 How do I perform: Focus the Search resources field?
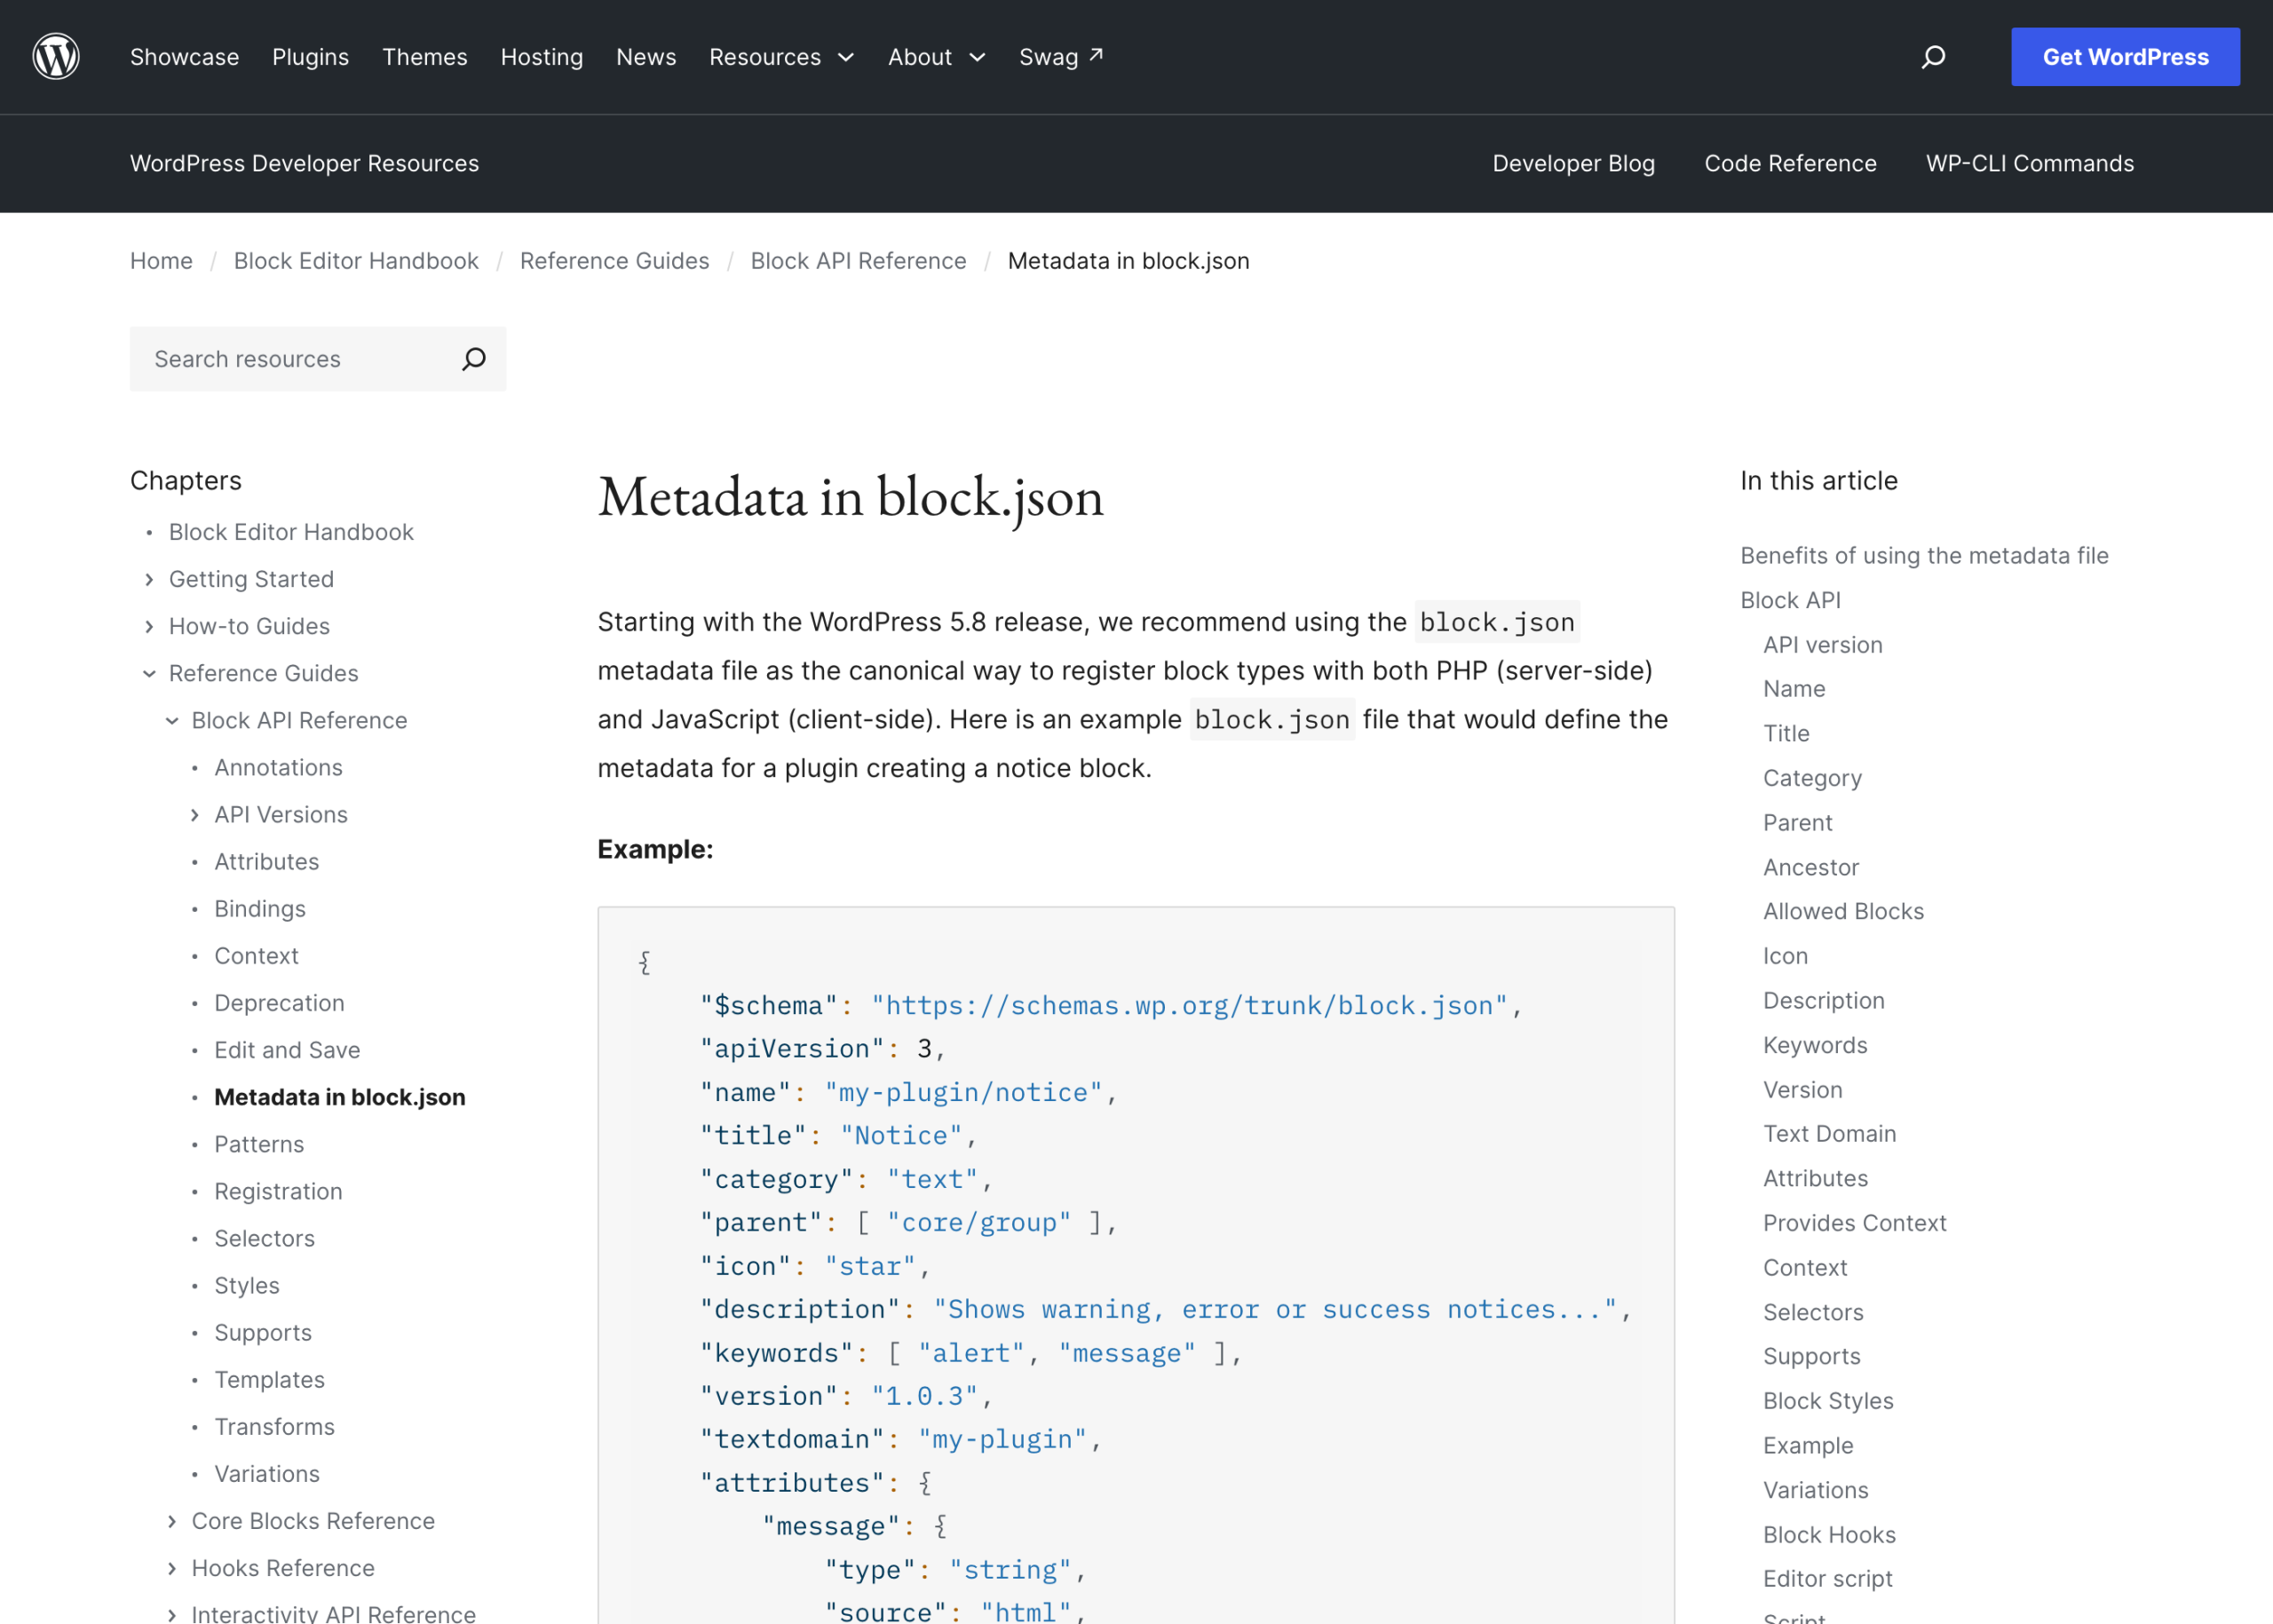318,359
